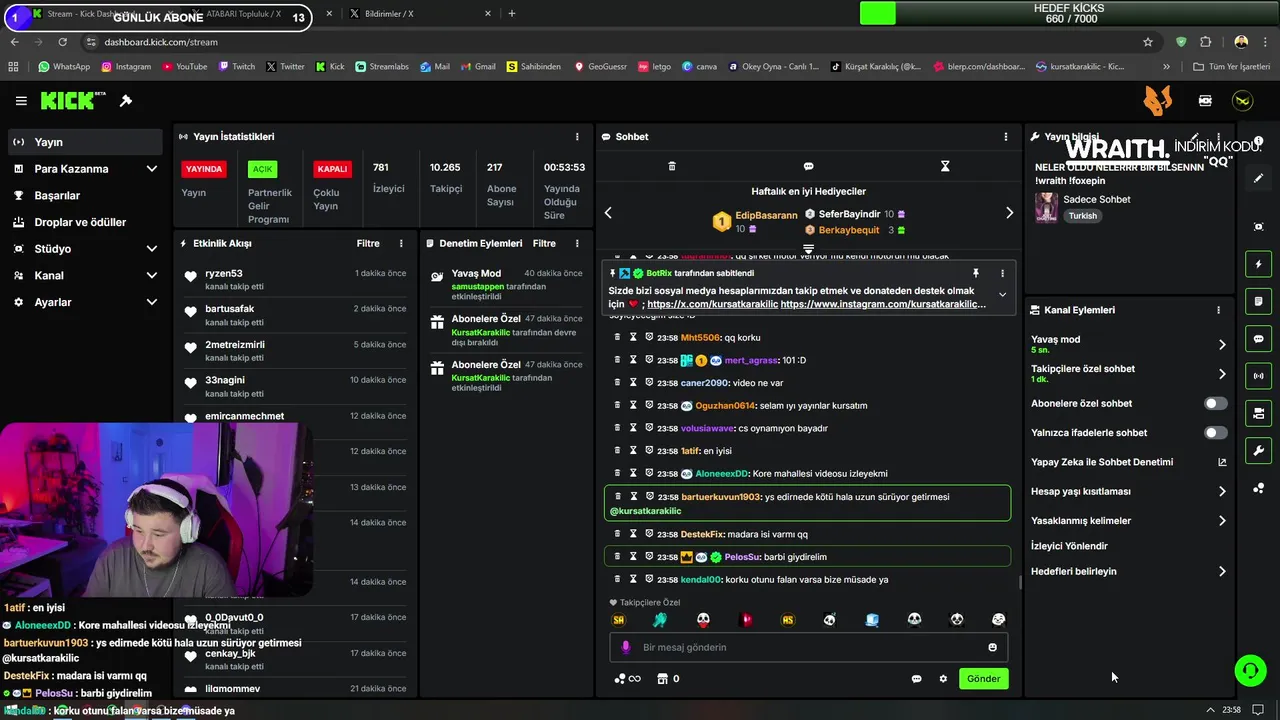Open AI chat moderation external link icon
The height and width of the screenshot is (720, 1280).
1222,462
